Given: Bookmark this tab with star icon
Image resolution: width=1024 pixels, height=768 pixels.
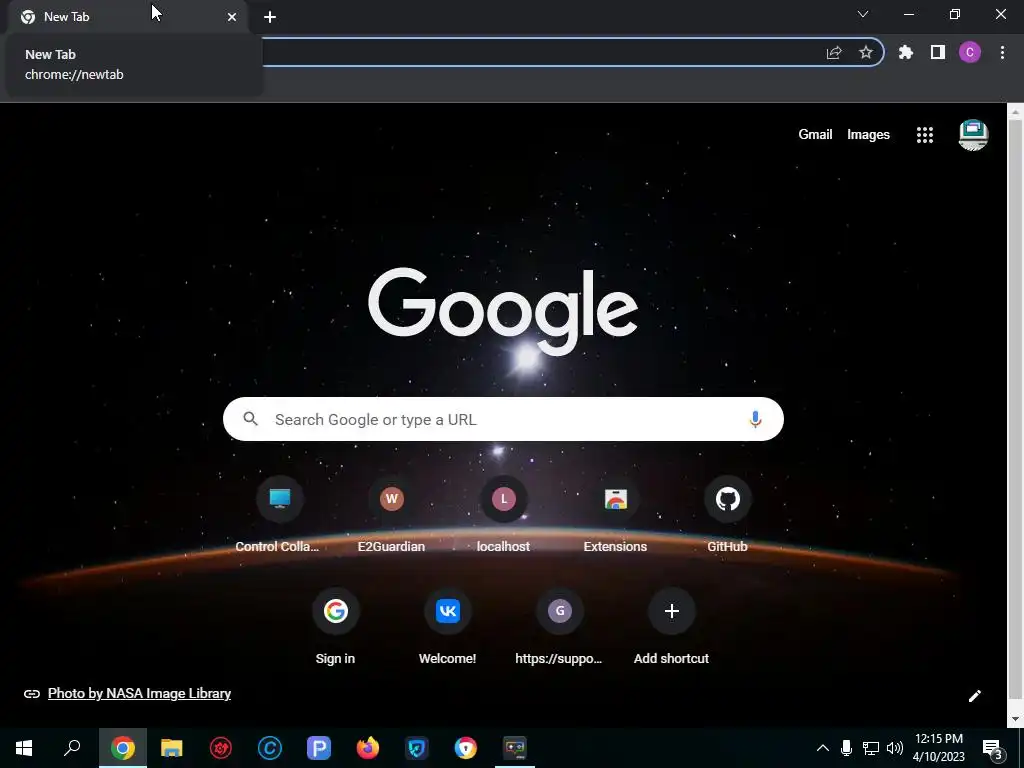Looking at the screenshot, I should 866,52.
